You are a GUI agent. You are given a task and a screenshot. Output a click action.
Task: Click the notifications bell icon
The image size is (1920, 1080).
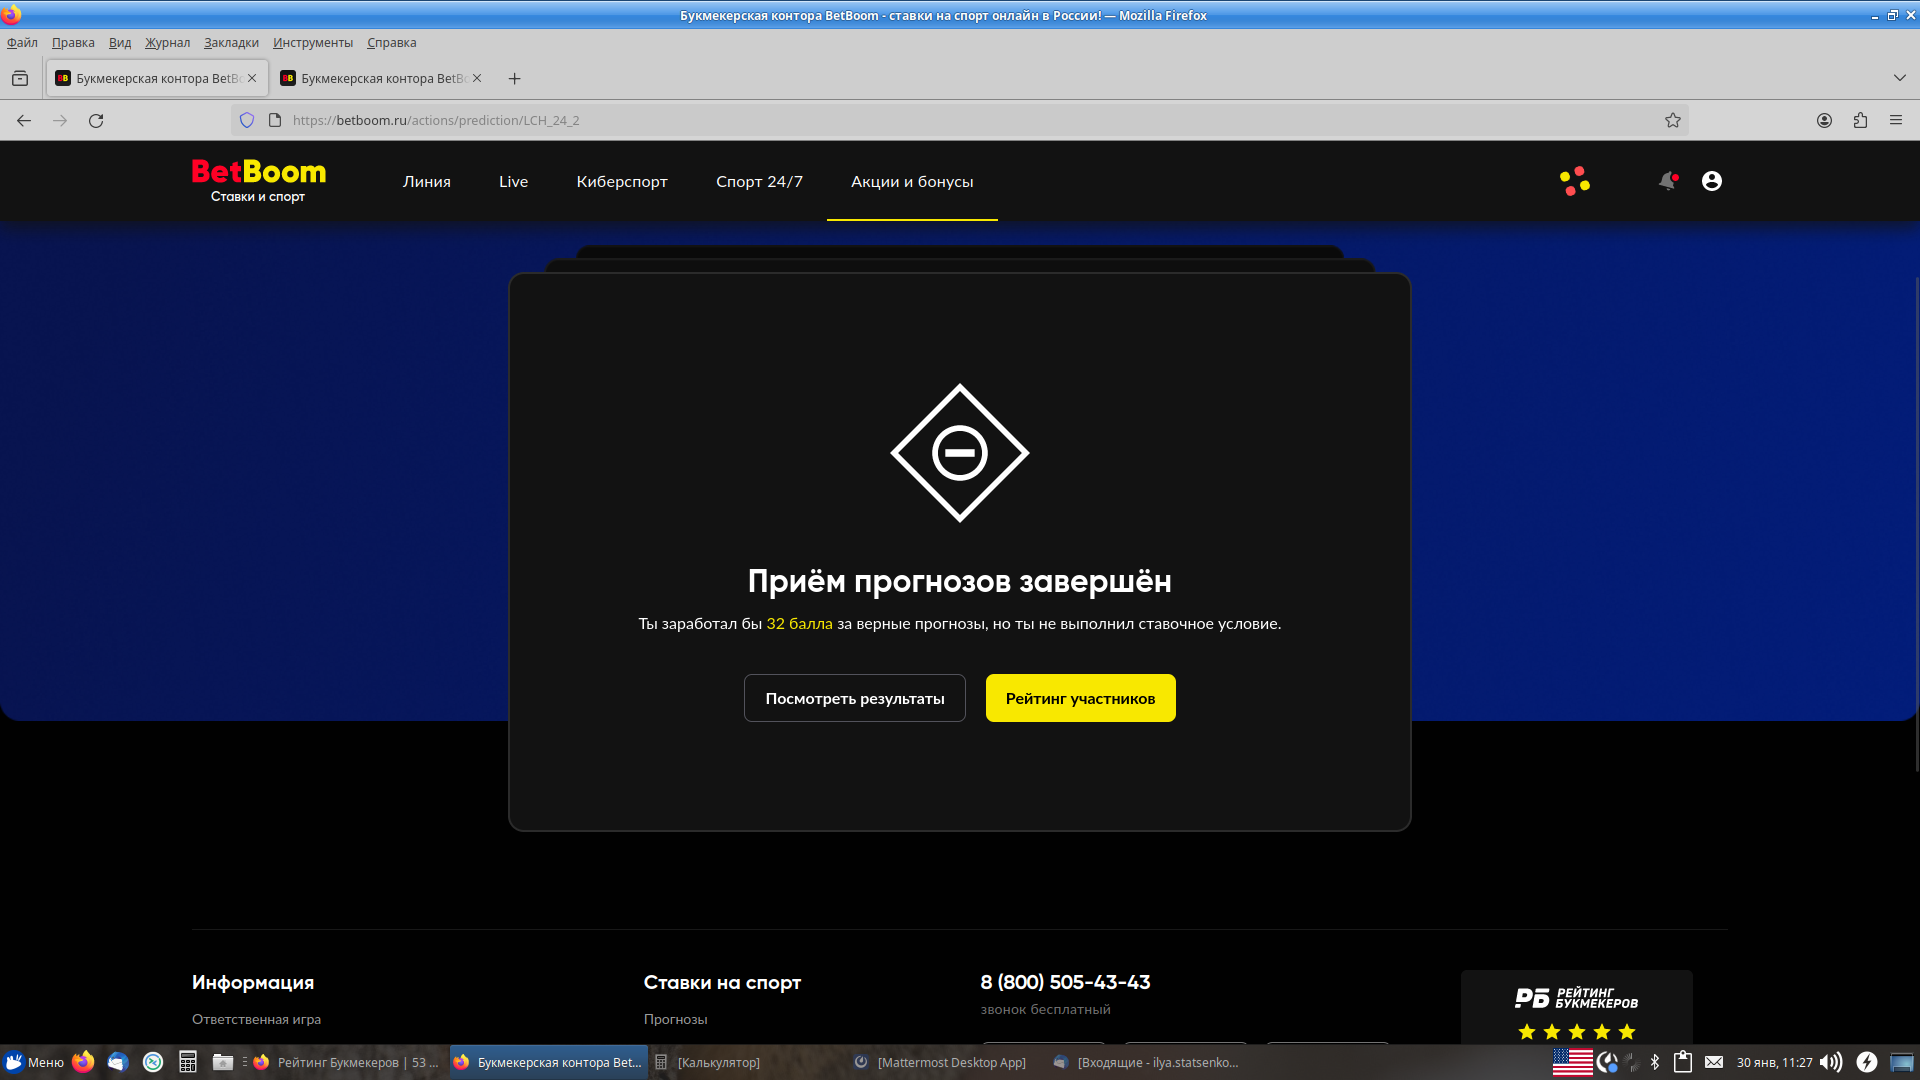point(1667,181)
